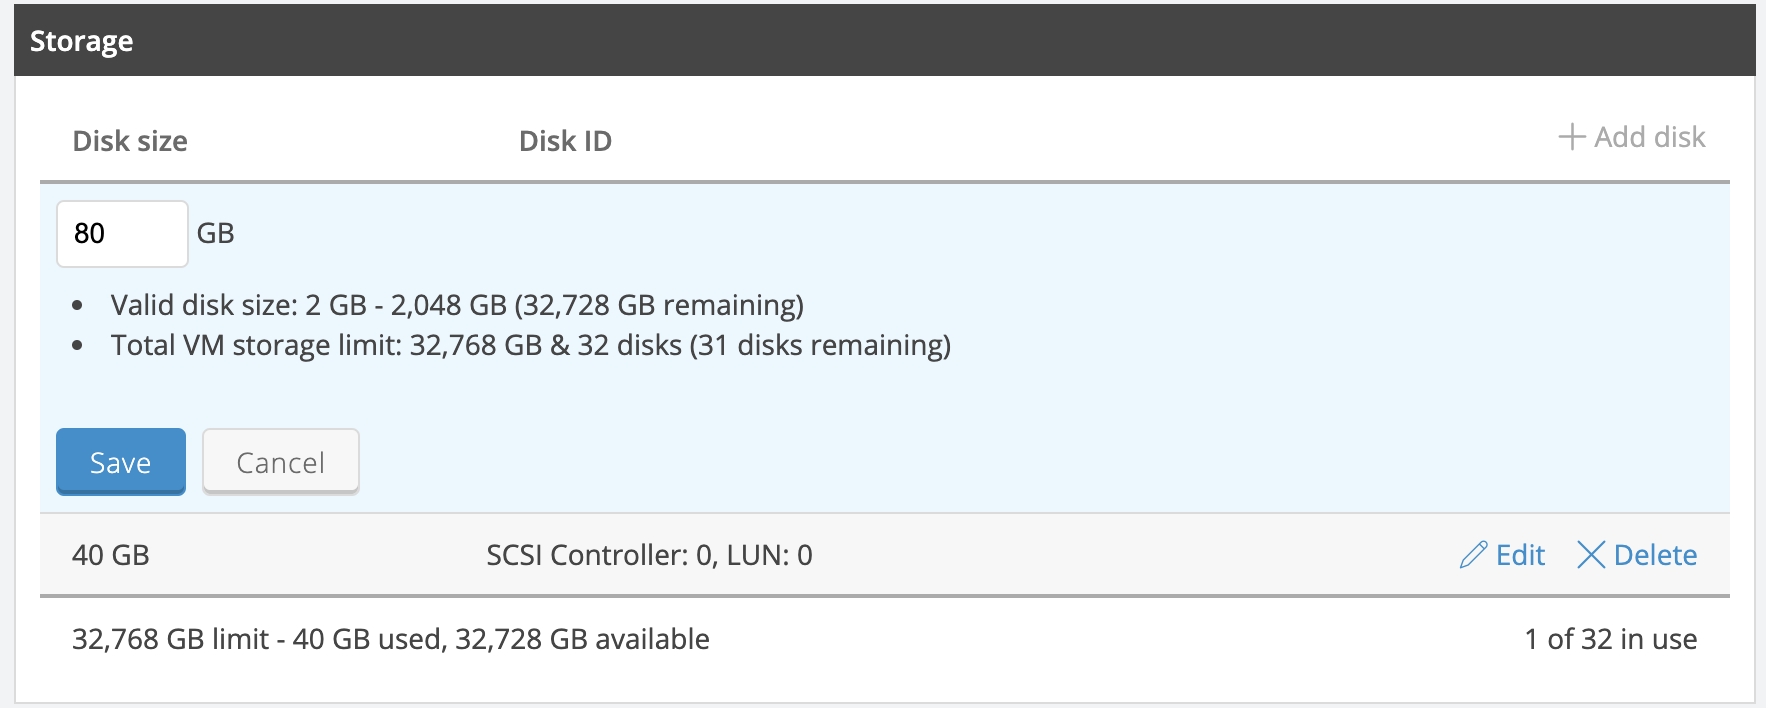The width and height of the screenshot is (1766, 708).
Task: Click the 32,768 GB limit summary text
Action: [391, 639]
